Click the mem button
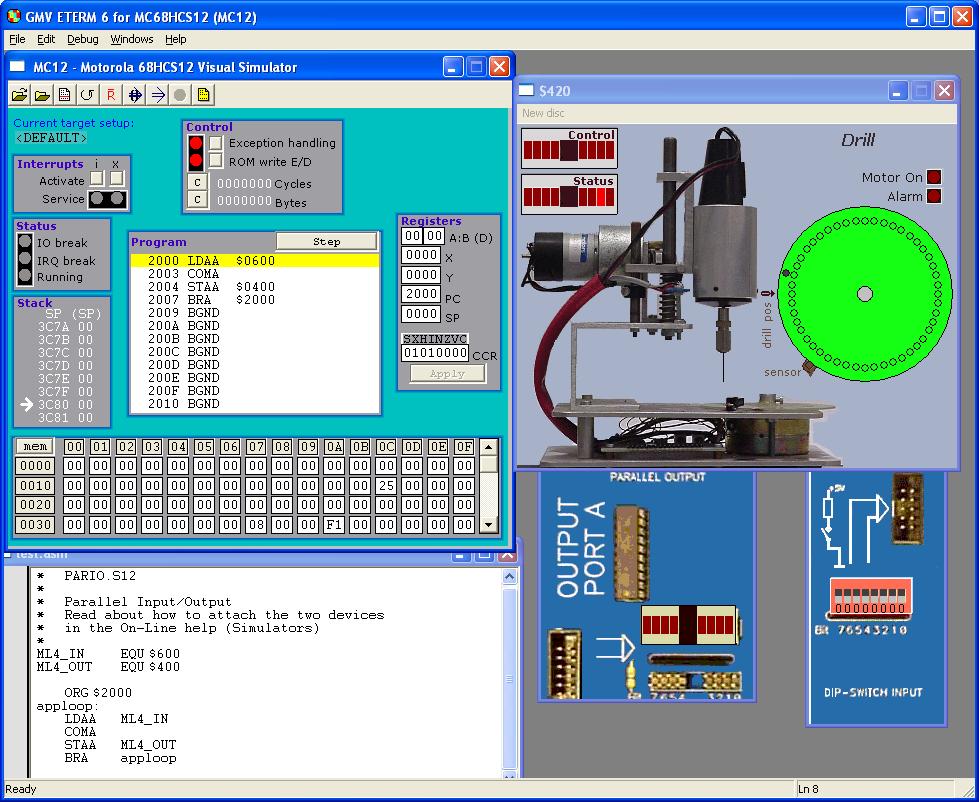 [35, 446]
